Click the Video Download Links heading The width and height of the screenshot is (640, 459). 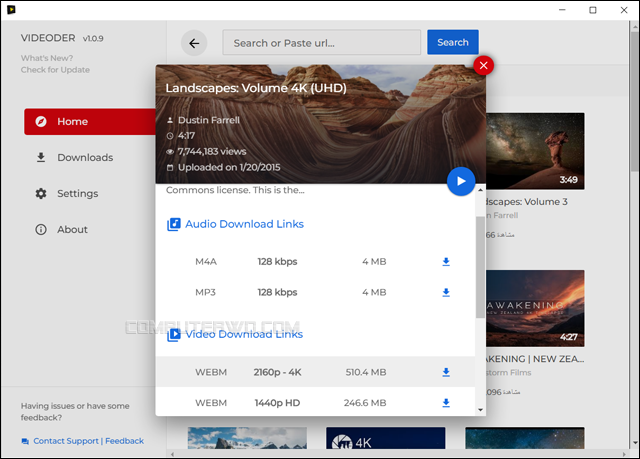pyautogui.click(x=244, y=334)
